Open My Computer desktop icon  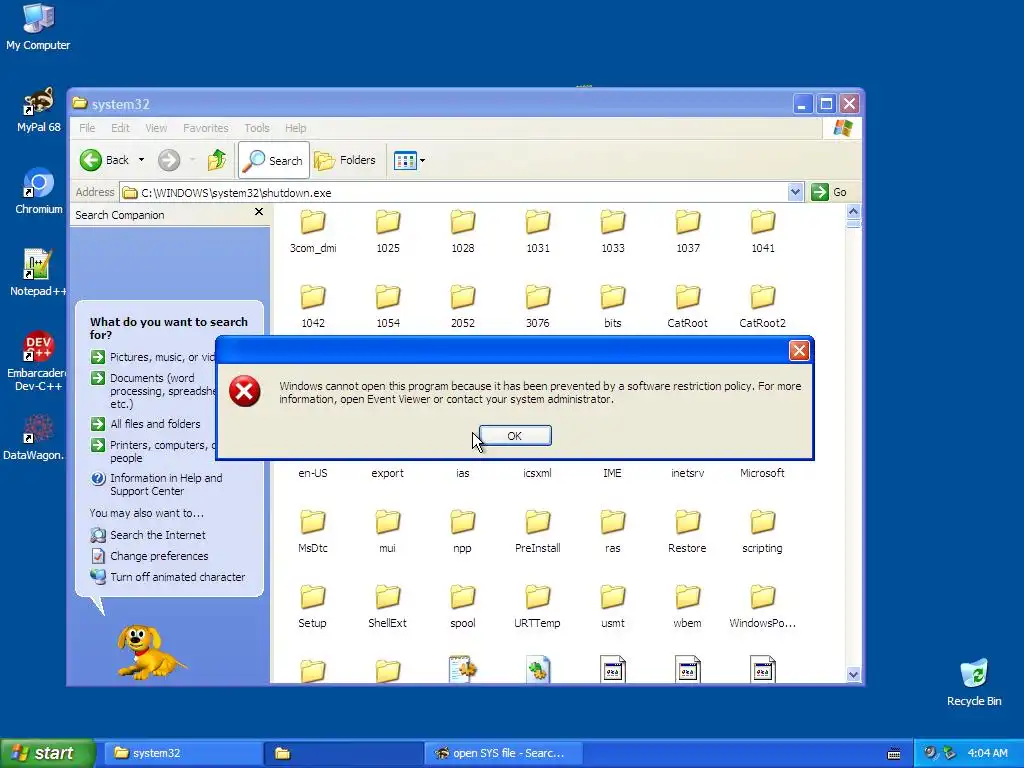click(x=38, y=27)
